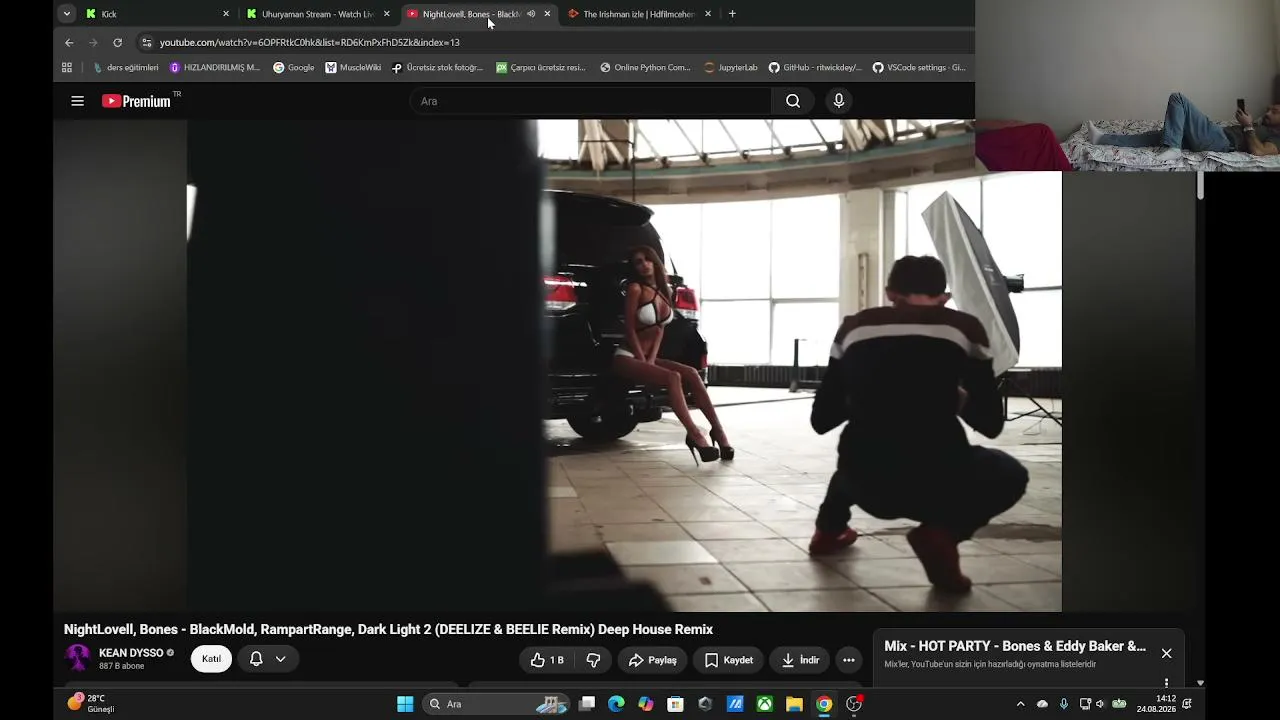Screen dimensions: 1280x720
Task: Open the tab search dropdown arrow
Action: (66, 14)
